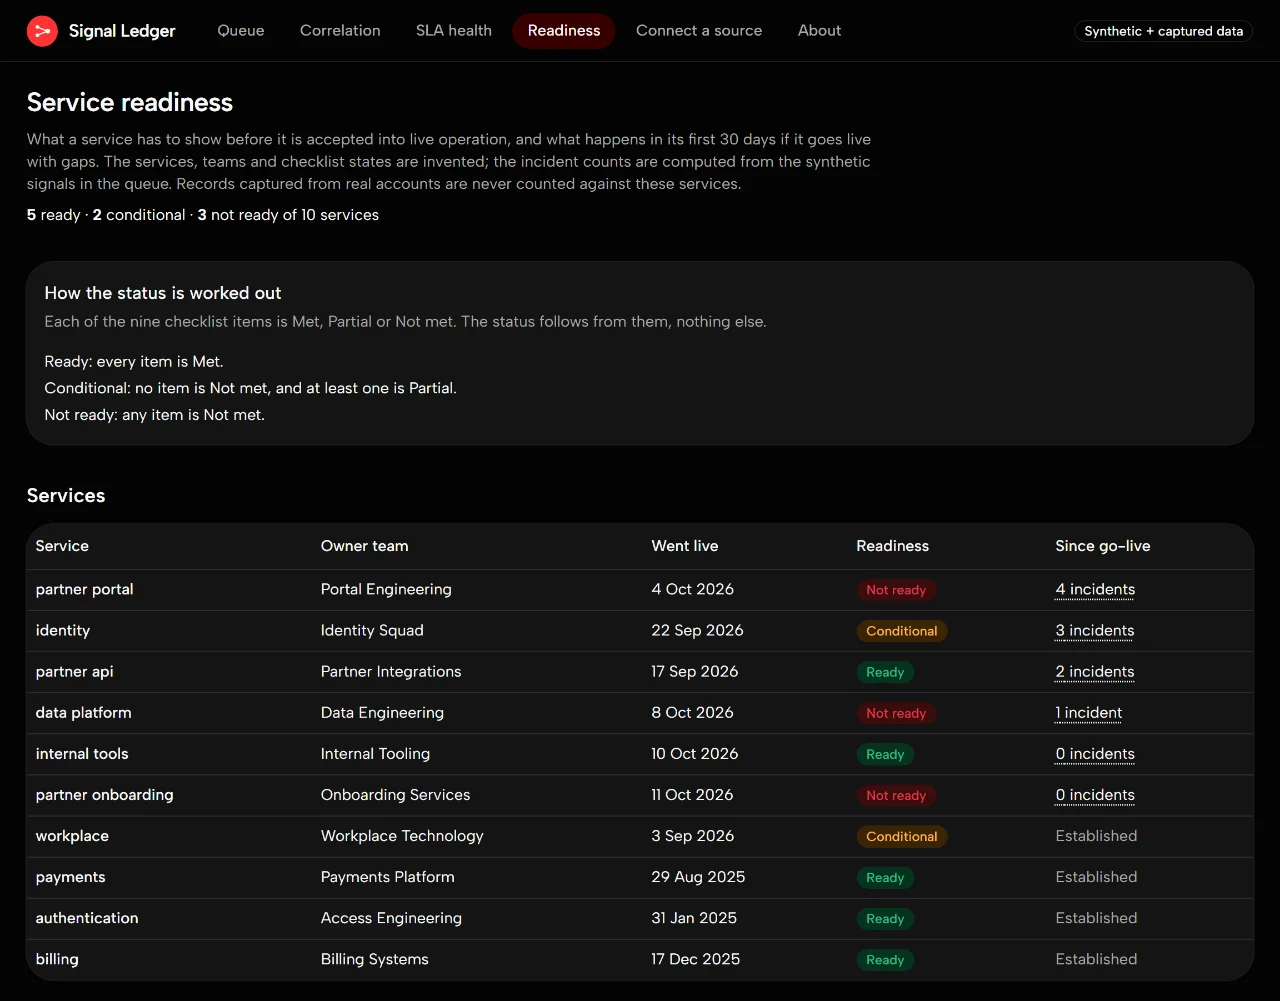Open partner onboarding's 0 incidents link
Viewport: 1280px width, 1001px height.
click(x=1095, y=795)
